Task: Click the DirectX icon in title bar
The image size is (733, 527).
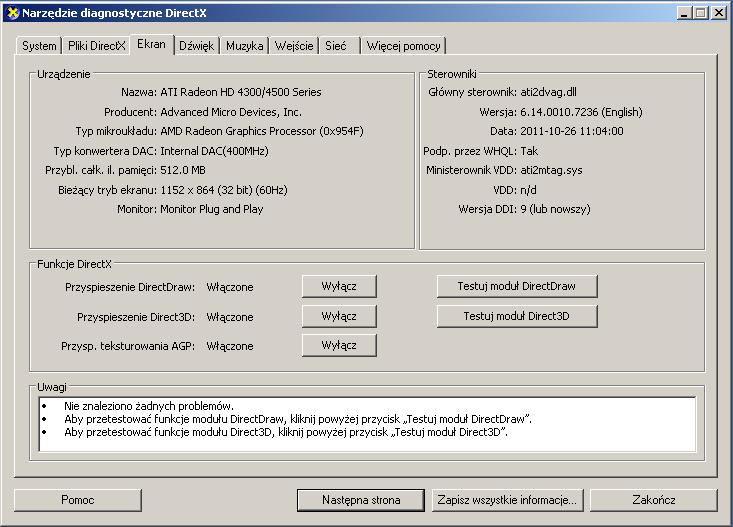Action: (13, 13)
